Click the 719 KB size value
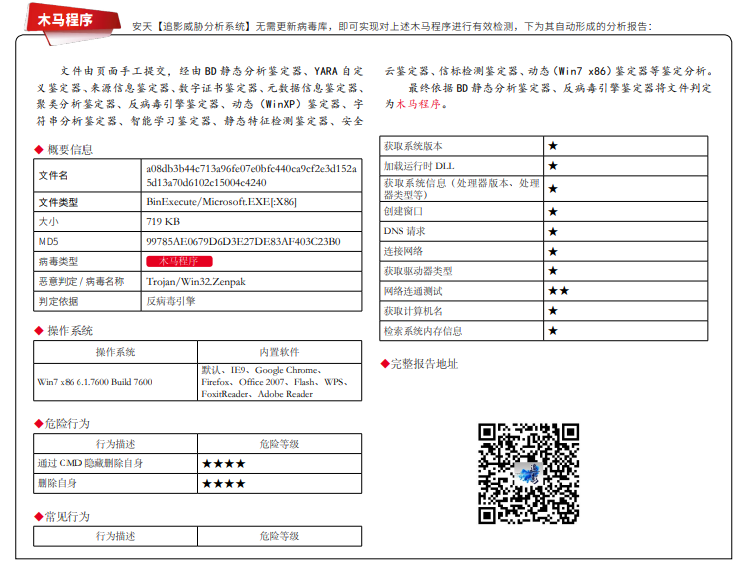This screenshot has height=561, width=744. click(x=163, y=222)
